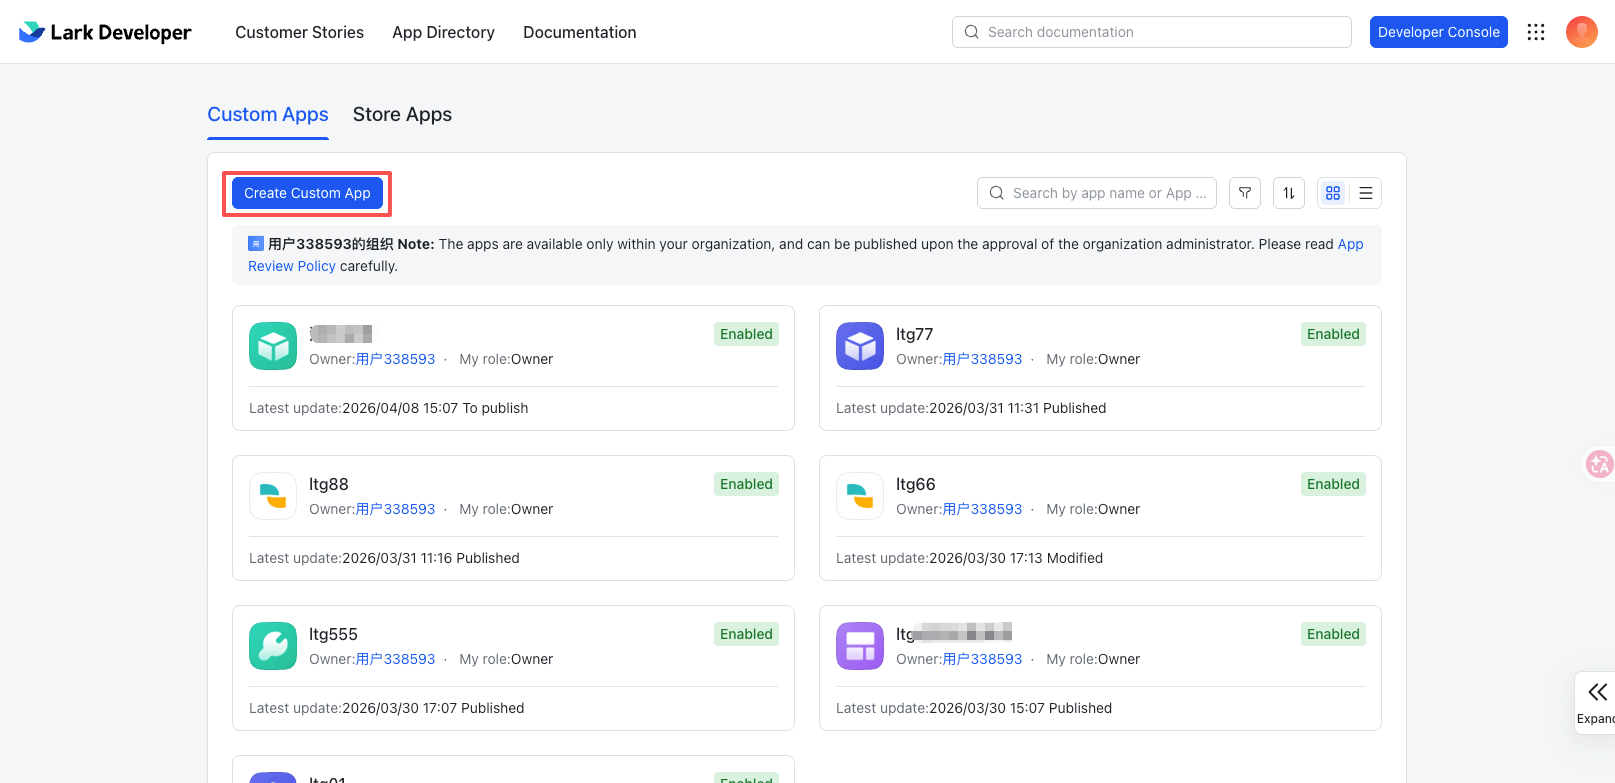The height and width of the screenshot is (783, 1615).
Task: Click the sort order icon
Action: [1289, 193]
